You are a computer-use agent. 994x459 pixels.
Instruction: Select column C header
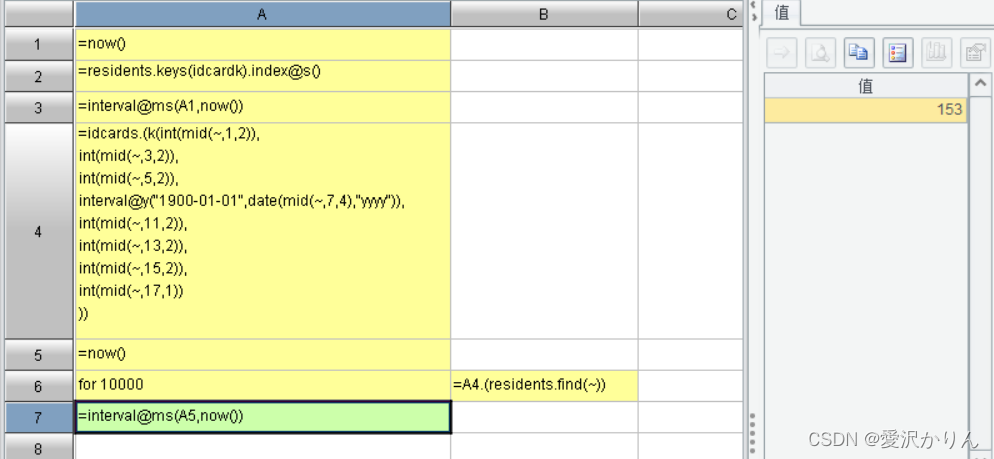(x=691, y=14)
